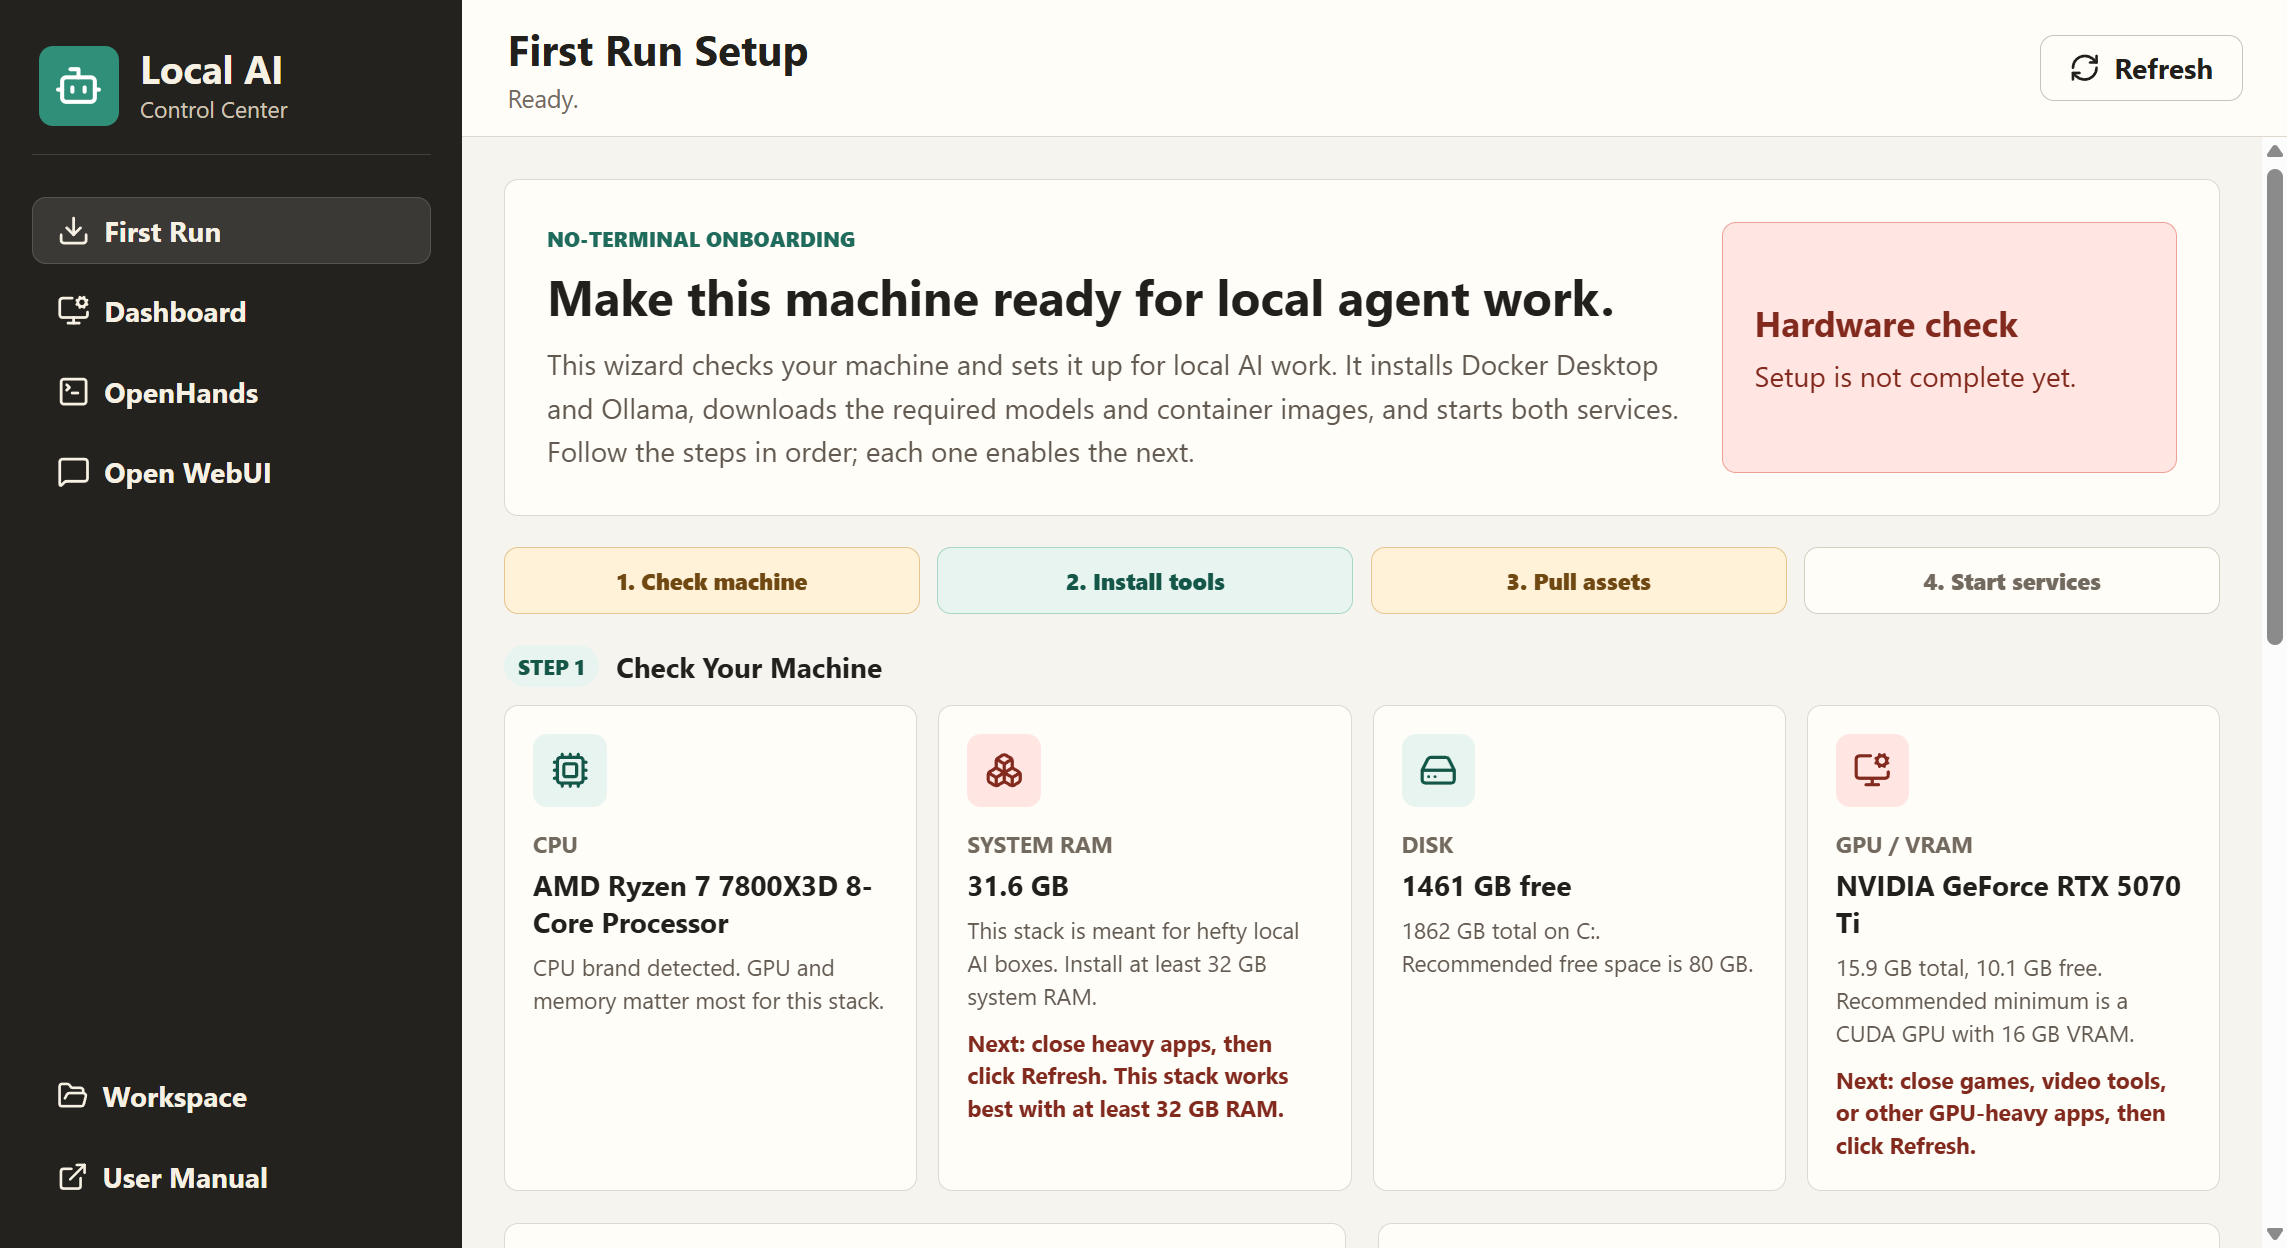Click the scrollbar down arrow
This screenshot has width=2287, height=1248.
[2275, 1234]
